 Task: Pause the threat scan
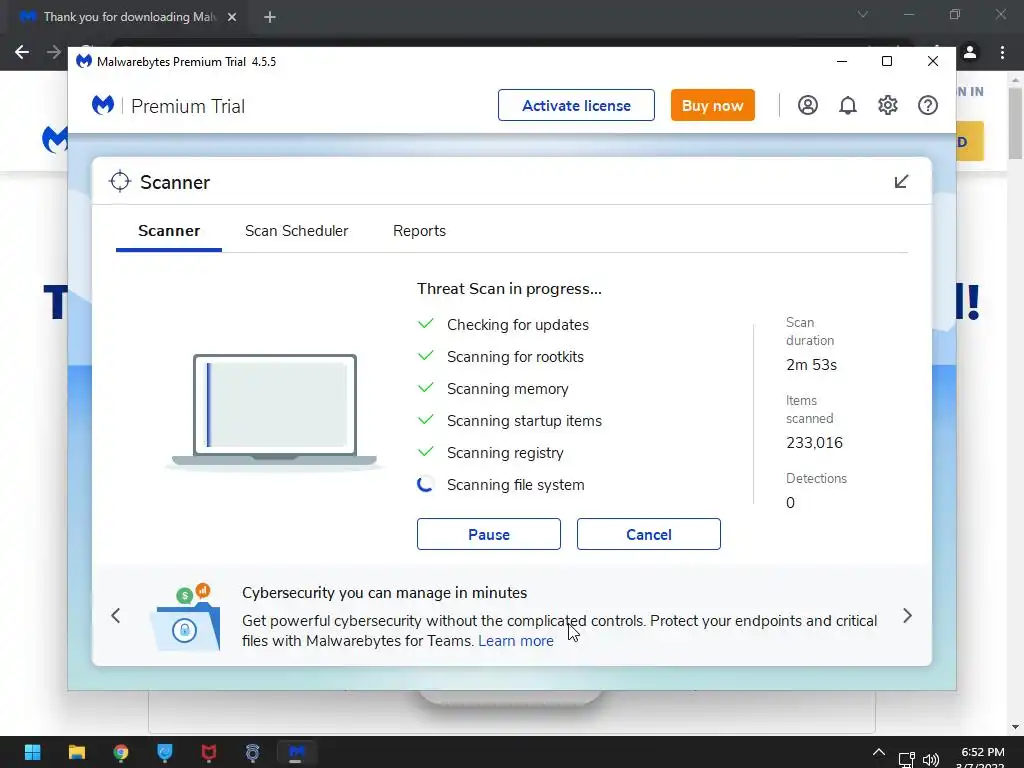pos(488,534)
